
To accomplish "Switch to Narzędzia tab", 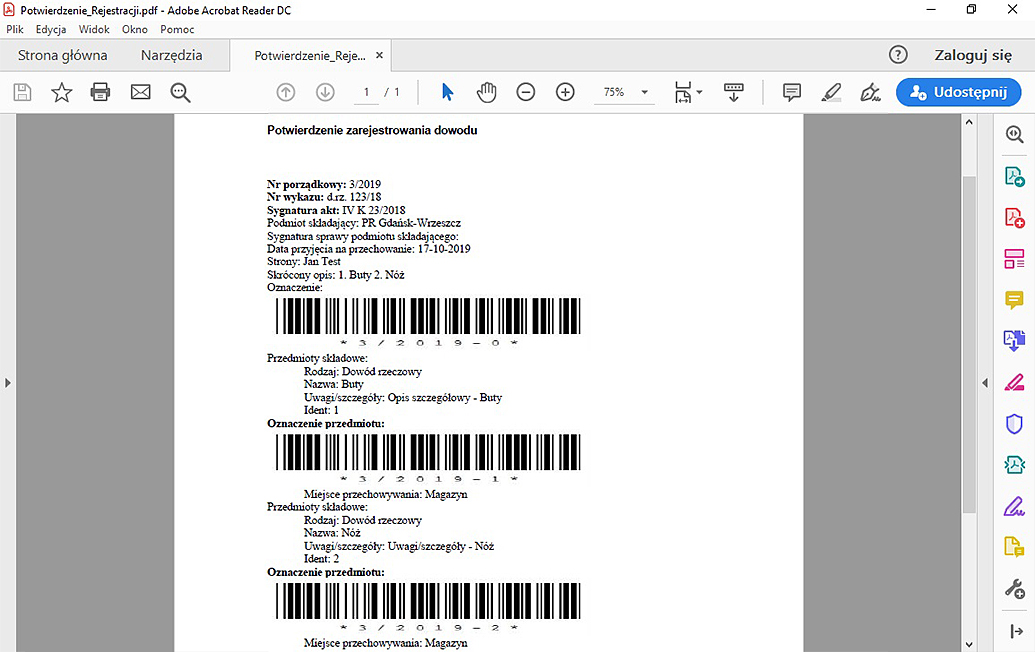I will [x=172, y=55].
